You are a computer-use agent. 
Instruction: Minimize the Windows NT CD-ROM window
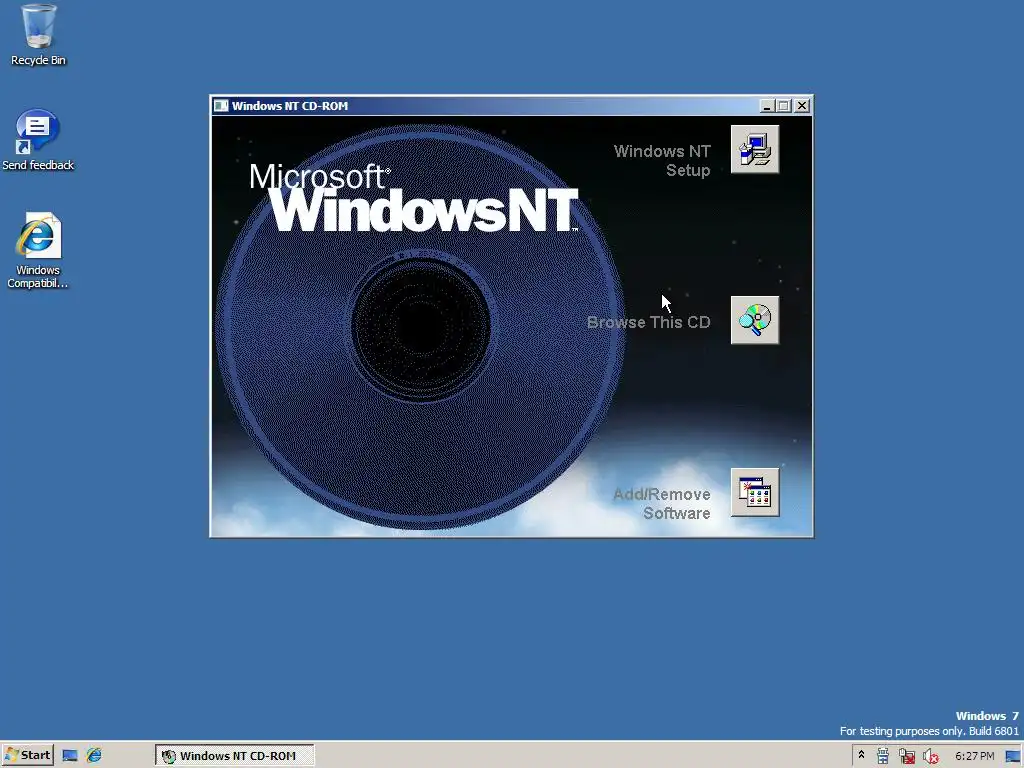coord(767,106)
